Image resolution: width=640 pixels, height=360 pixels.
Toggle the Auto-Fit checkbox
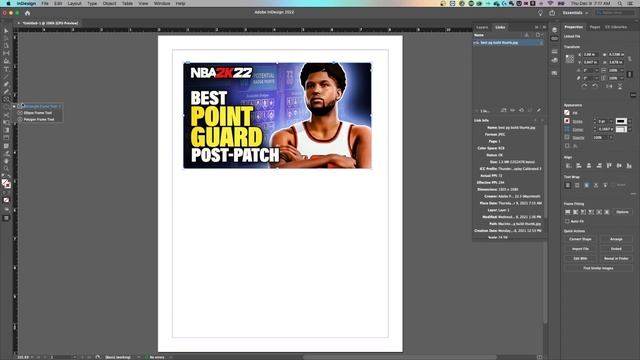pyautogui.click(x=567, y=221)
